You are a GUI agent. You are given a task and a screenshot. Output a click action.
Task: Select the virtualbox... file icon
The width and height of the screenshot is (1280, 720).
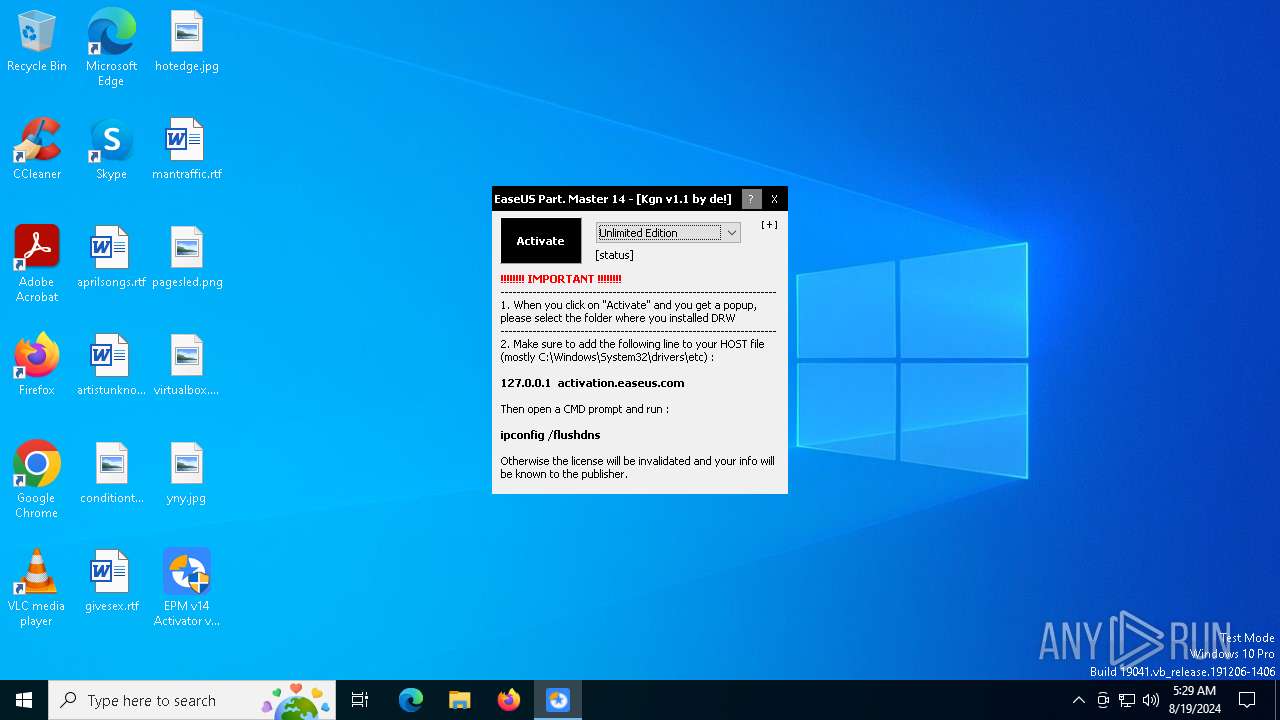tap(187, 366)
